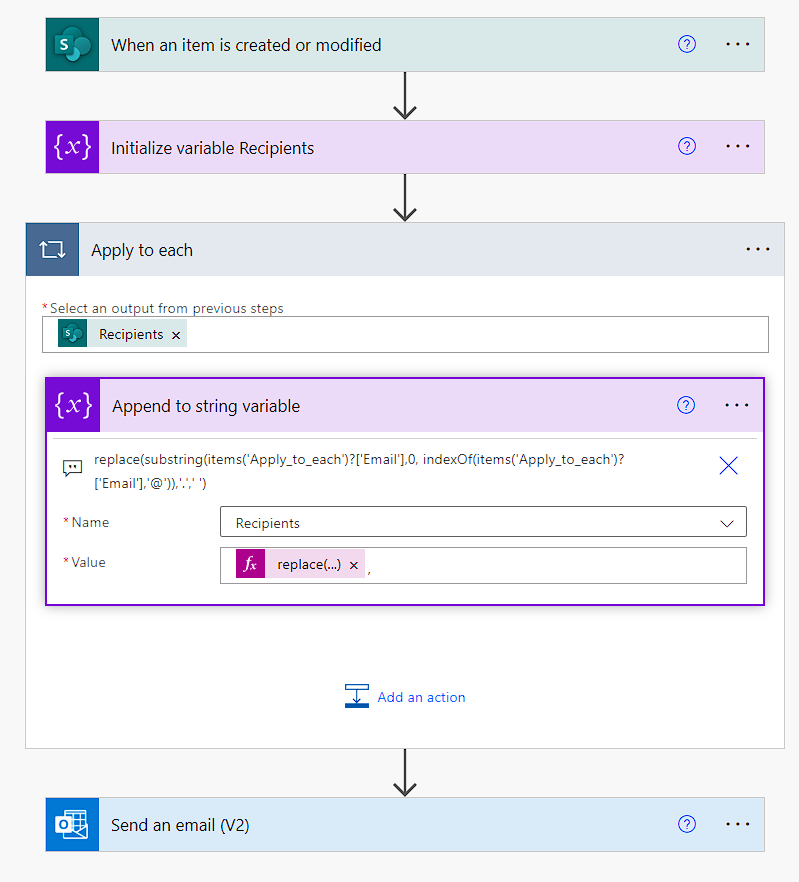
Task: Click the Initialize variable {x} icon
Action: [71, 146]
